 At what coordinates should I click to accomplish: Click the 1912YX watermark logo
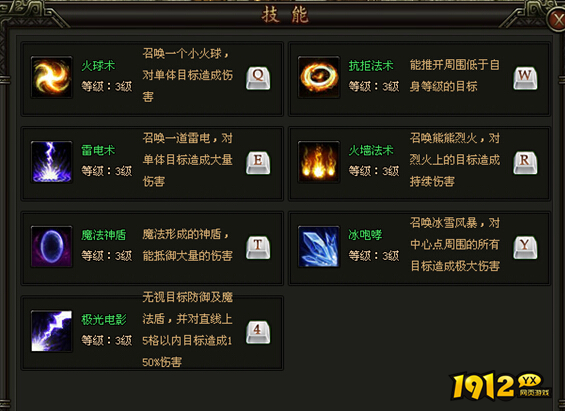(x=501, y=387)
